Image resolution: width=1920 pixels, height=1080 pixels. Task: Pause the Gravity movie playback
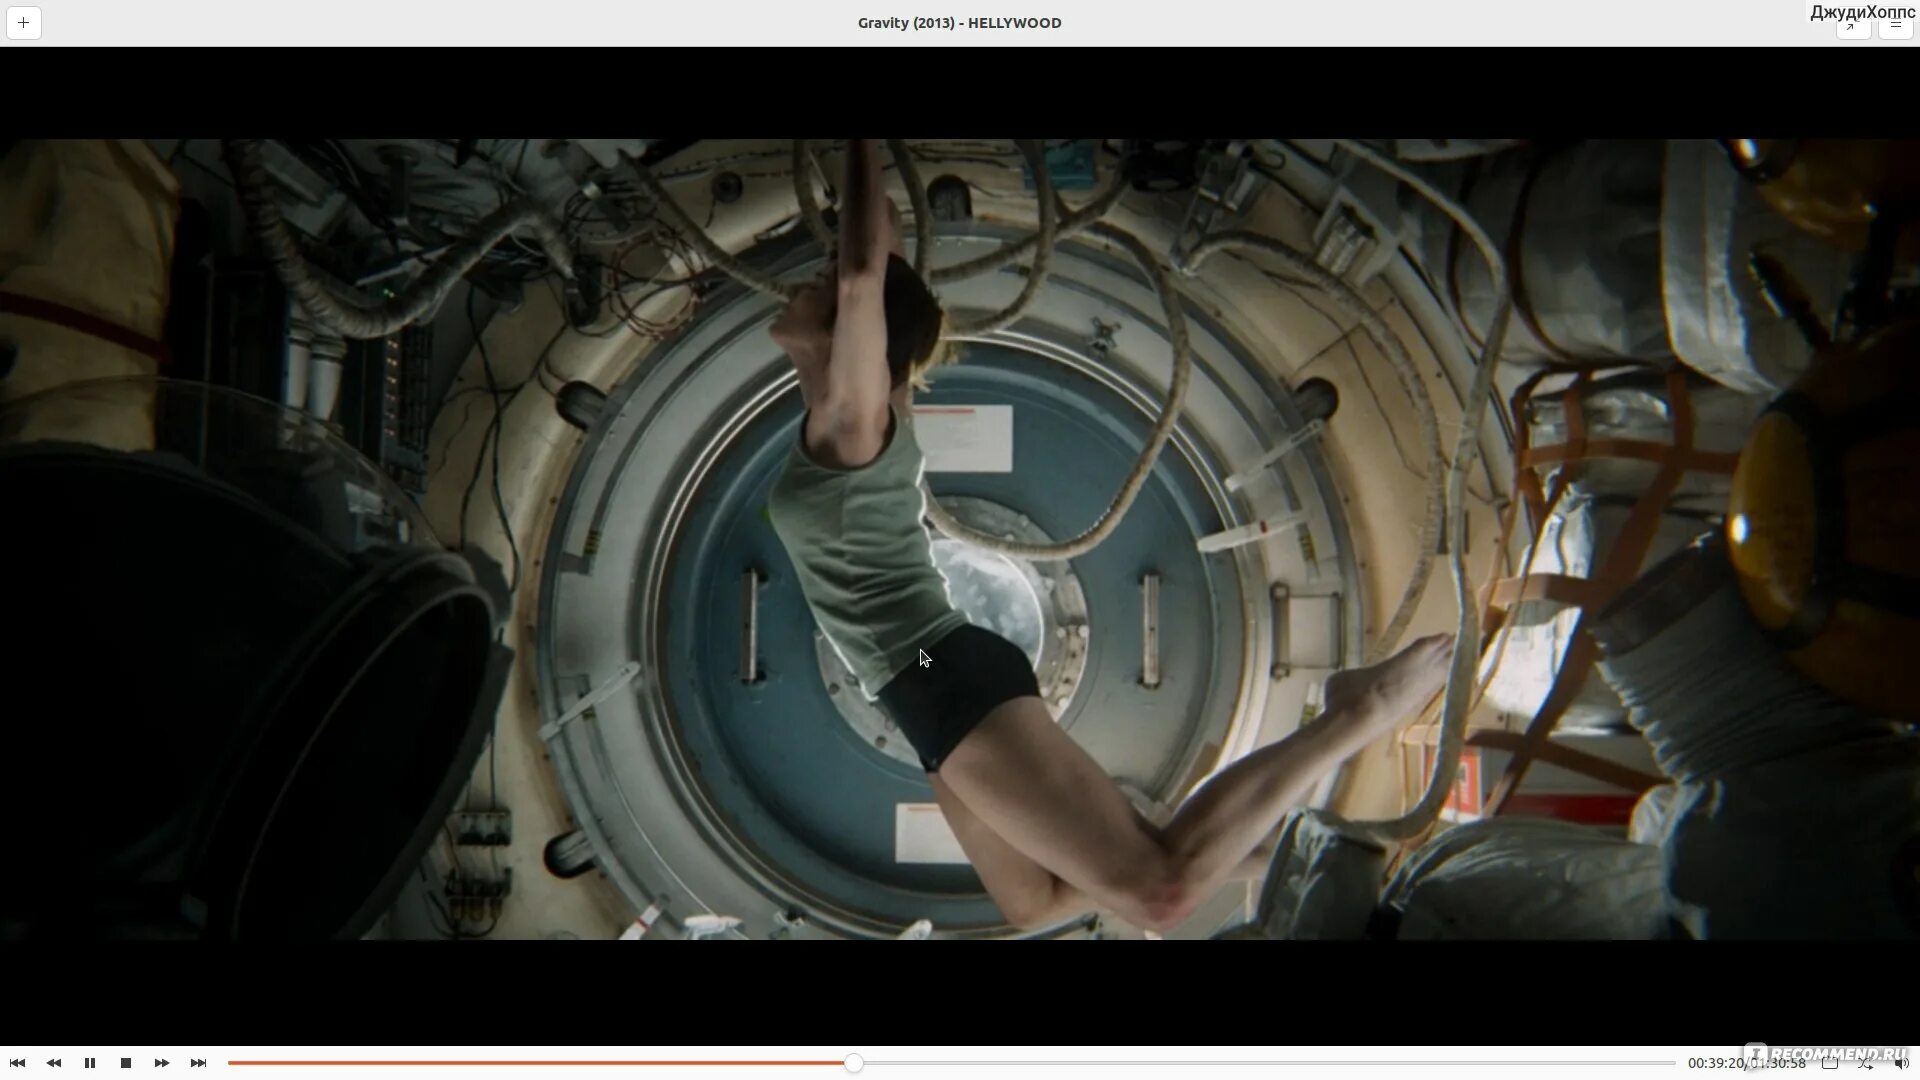click(90, 1063)
